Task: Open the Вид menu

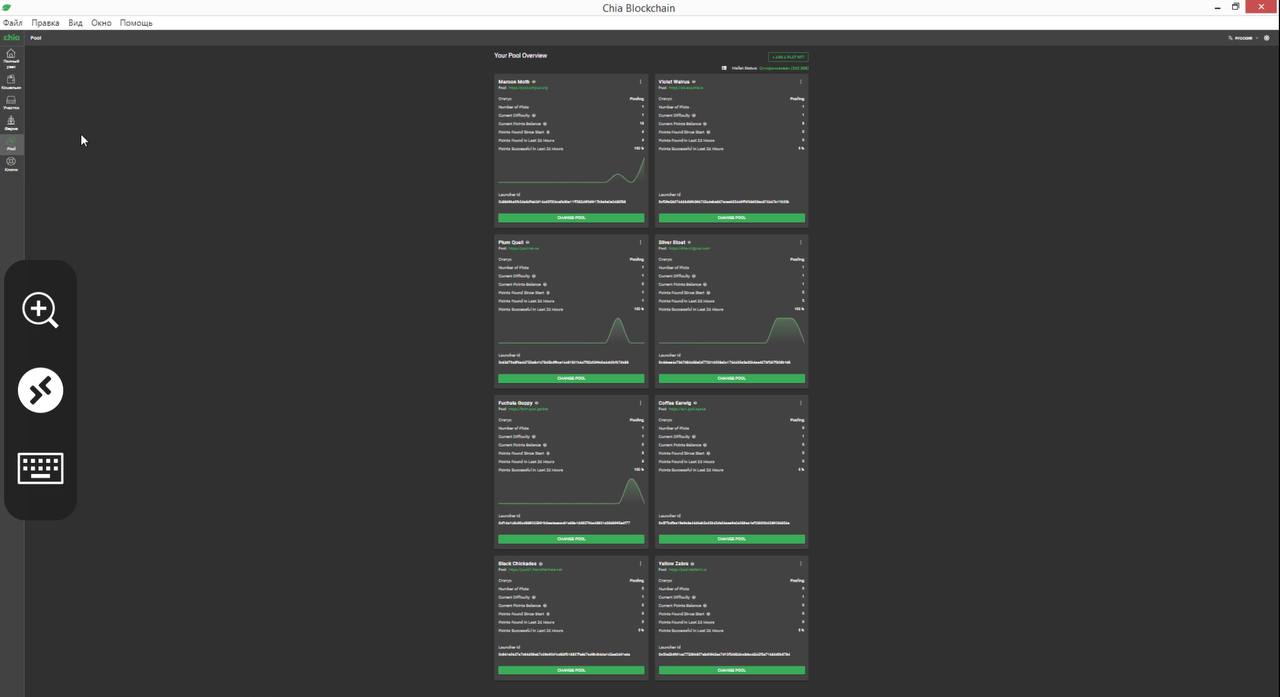Action: pyautogui.click(x=75, y=22)
